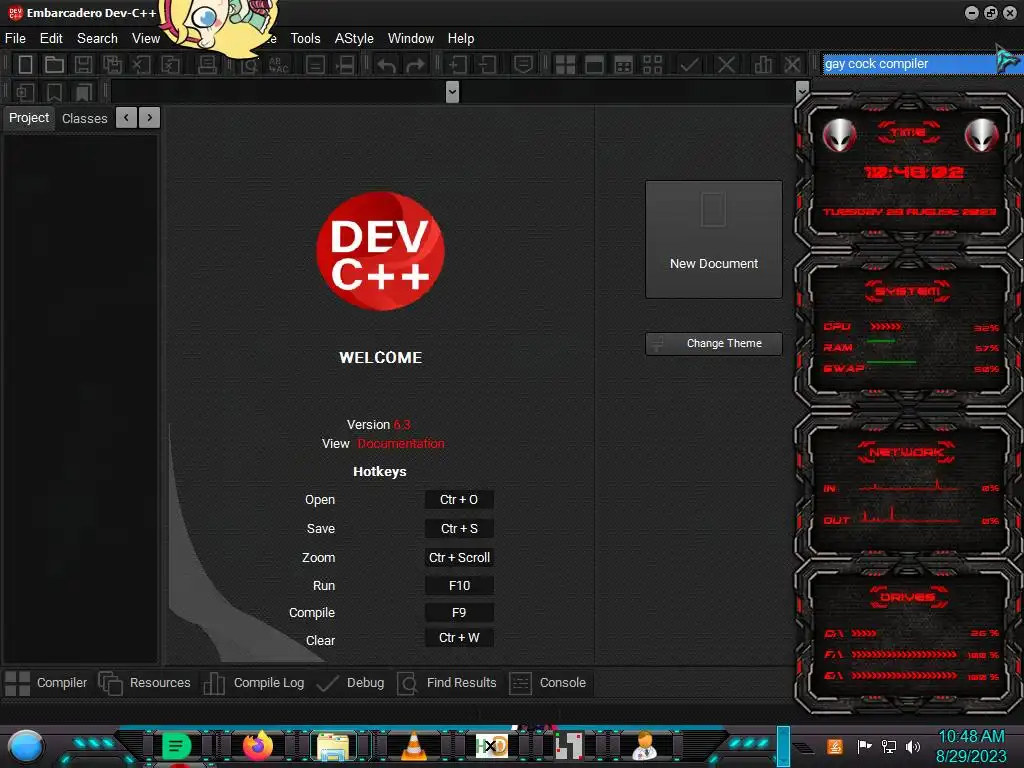The width and height of the screenshot is (1024, 768).
Task: Click the left arrow beside Classes tab
Action: [126, 118]
